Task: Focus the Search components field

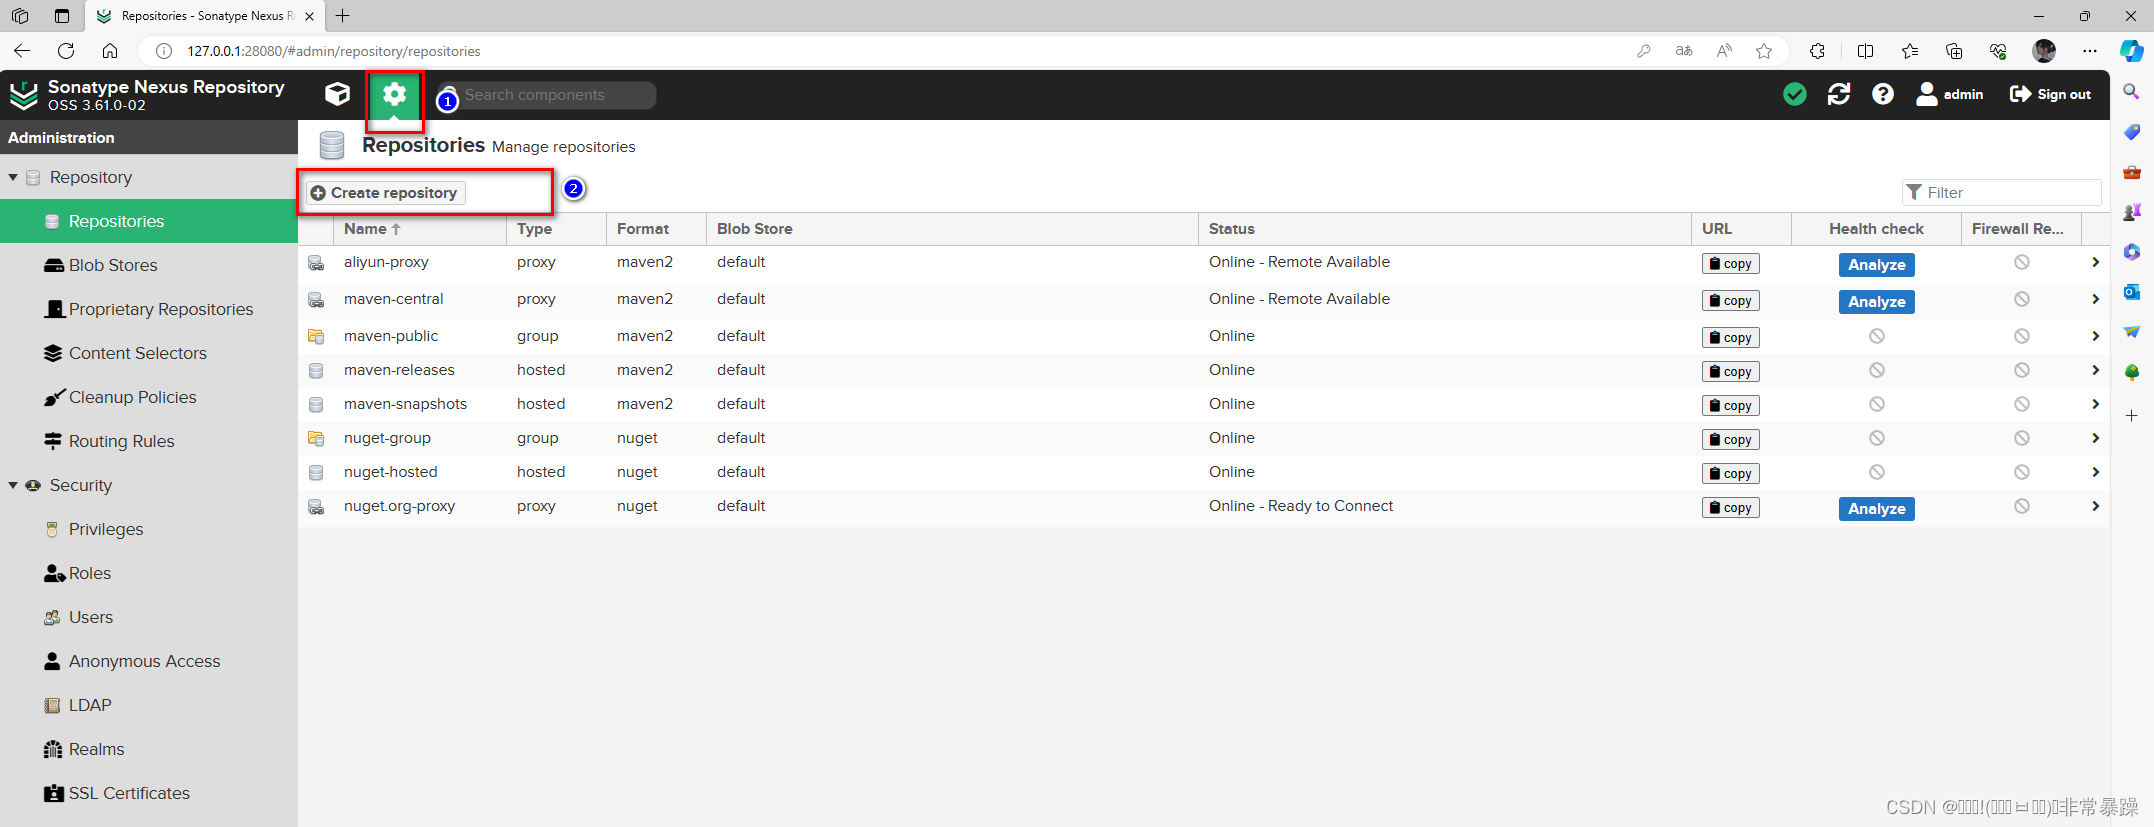Action: click(547, 95)
